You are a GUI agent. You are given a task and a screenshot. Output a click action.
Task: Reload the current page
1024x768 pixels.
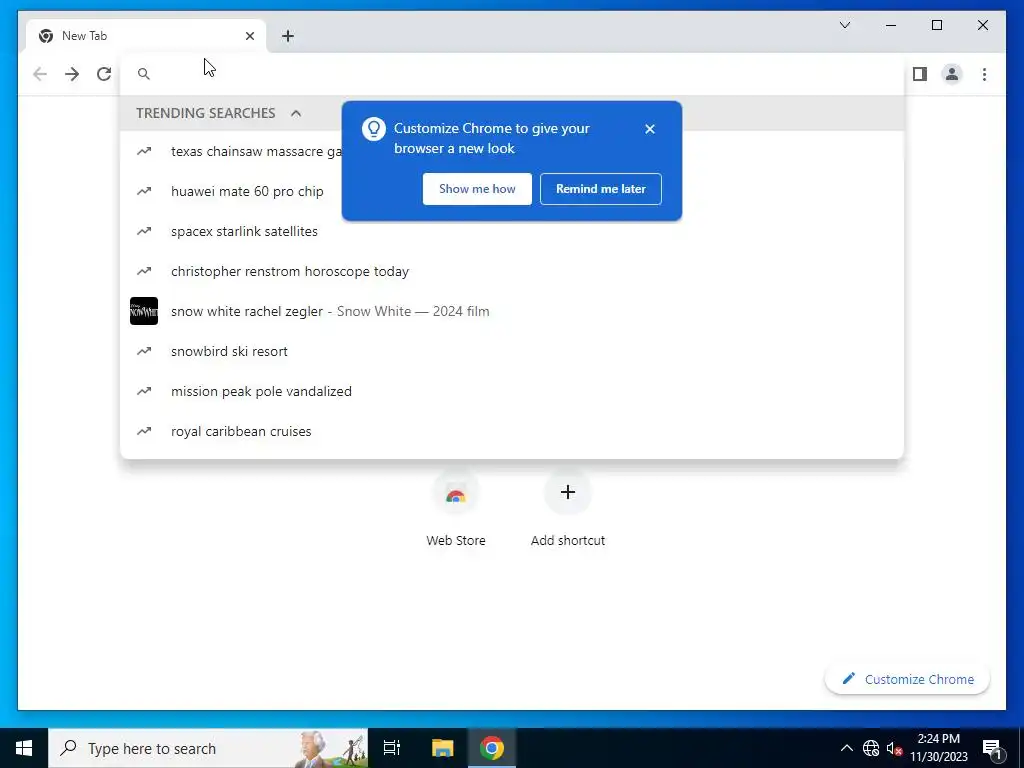104,74
